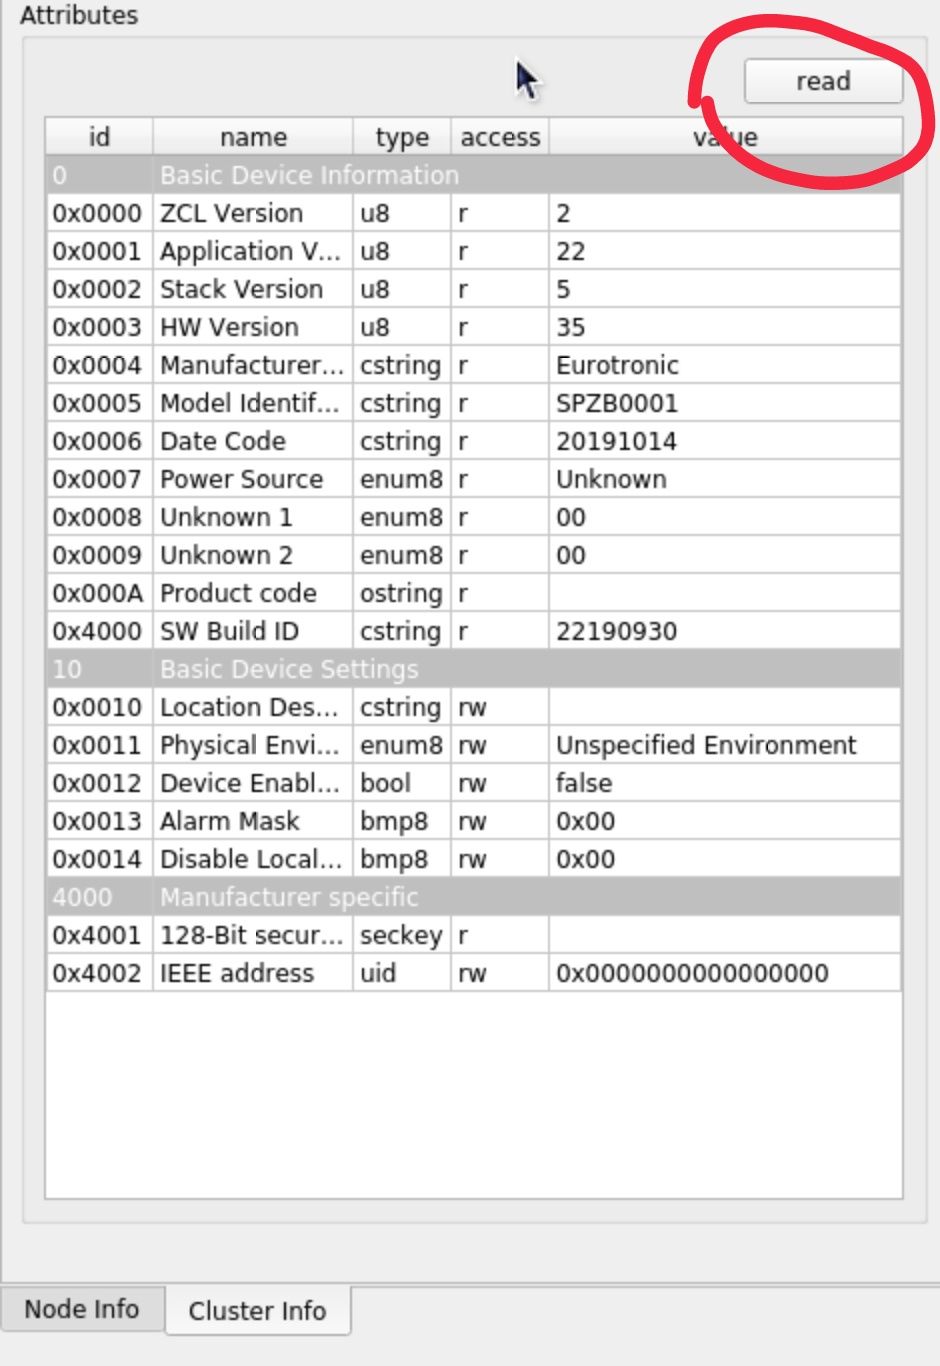Click the bool type cell
The height and width of the screenshot is (1366, 940).
(x=401, y=783)
